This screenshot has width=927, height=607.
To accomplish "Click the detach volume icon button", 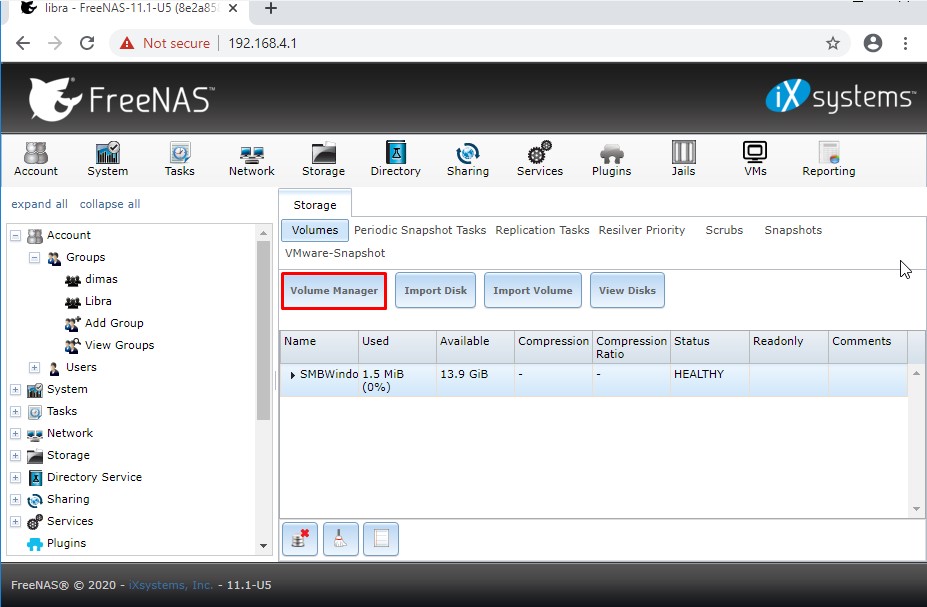I will click(300, 538).
